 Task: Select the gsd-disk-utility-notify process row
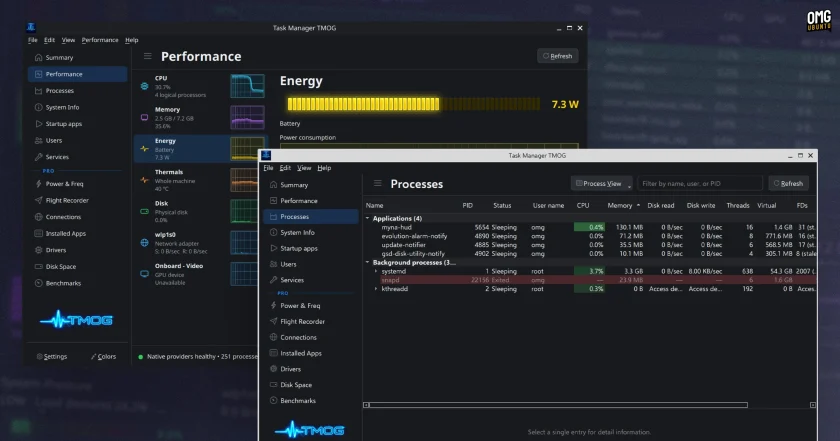pos(590,253)
